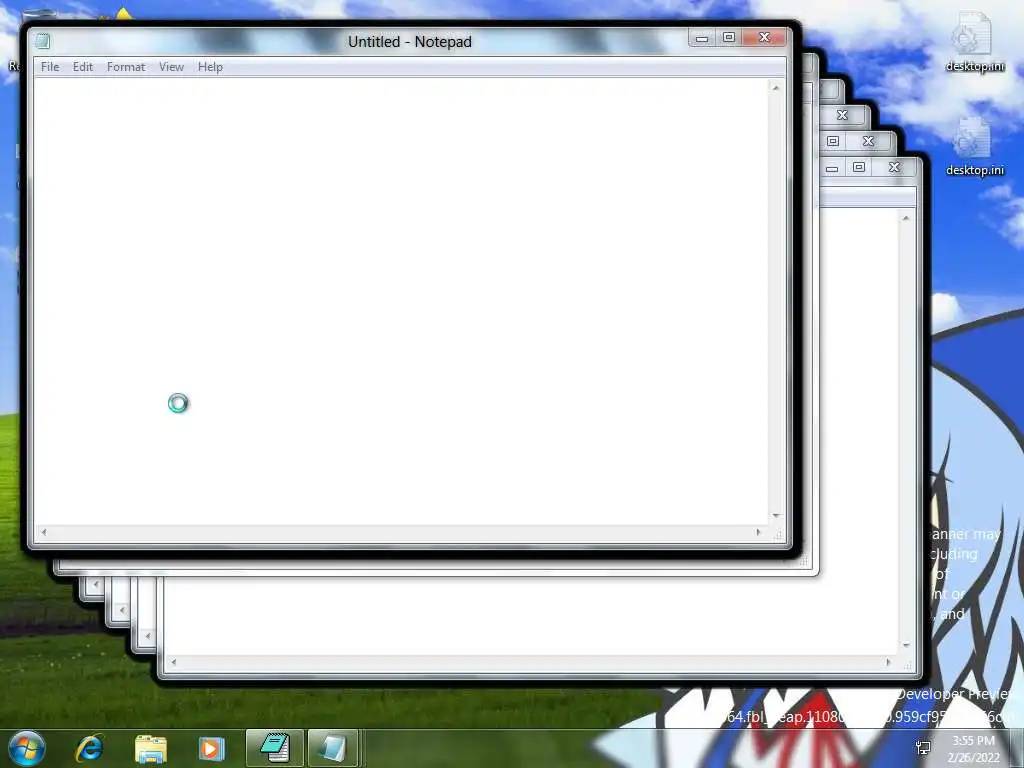Open the Format menu in Notepad
Image resolution: width=1024 pixels, height=768 pixels.
click(x=126, y=67)
